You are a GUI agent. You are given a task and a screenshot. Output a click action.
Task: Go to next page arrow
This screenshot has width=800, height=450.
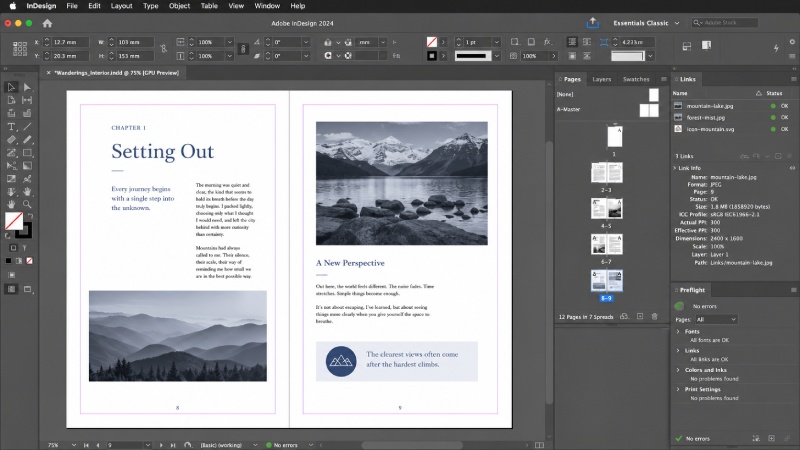coord(161,445)
